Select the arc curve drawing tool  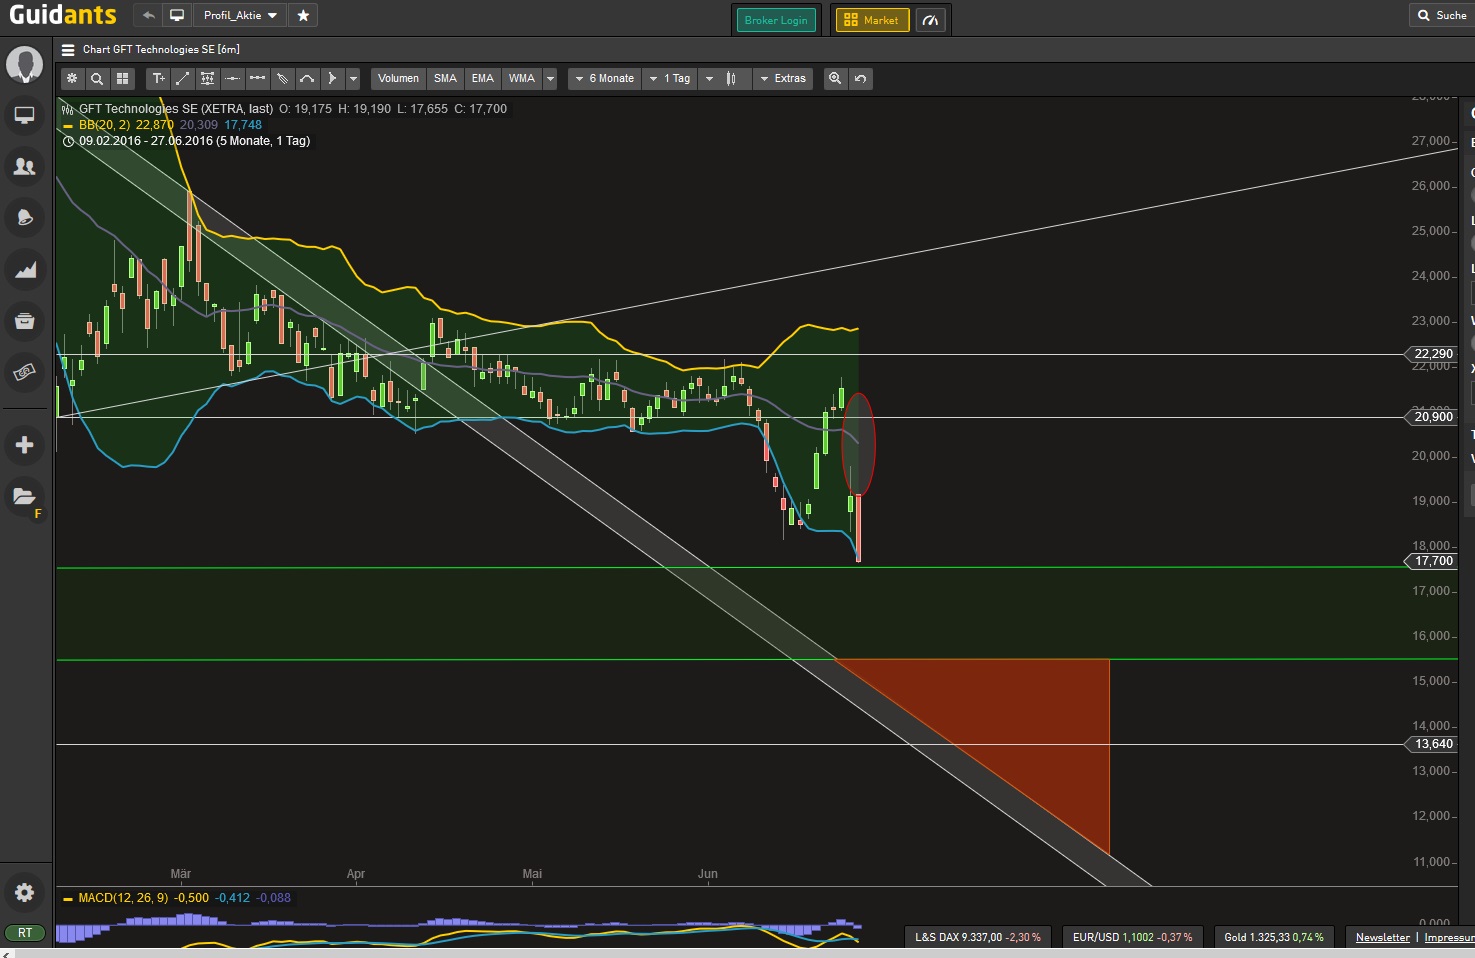click(x=308, y=78)
